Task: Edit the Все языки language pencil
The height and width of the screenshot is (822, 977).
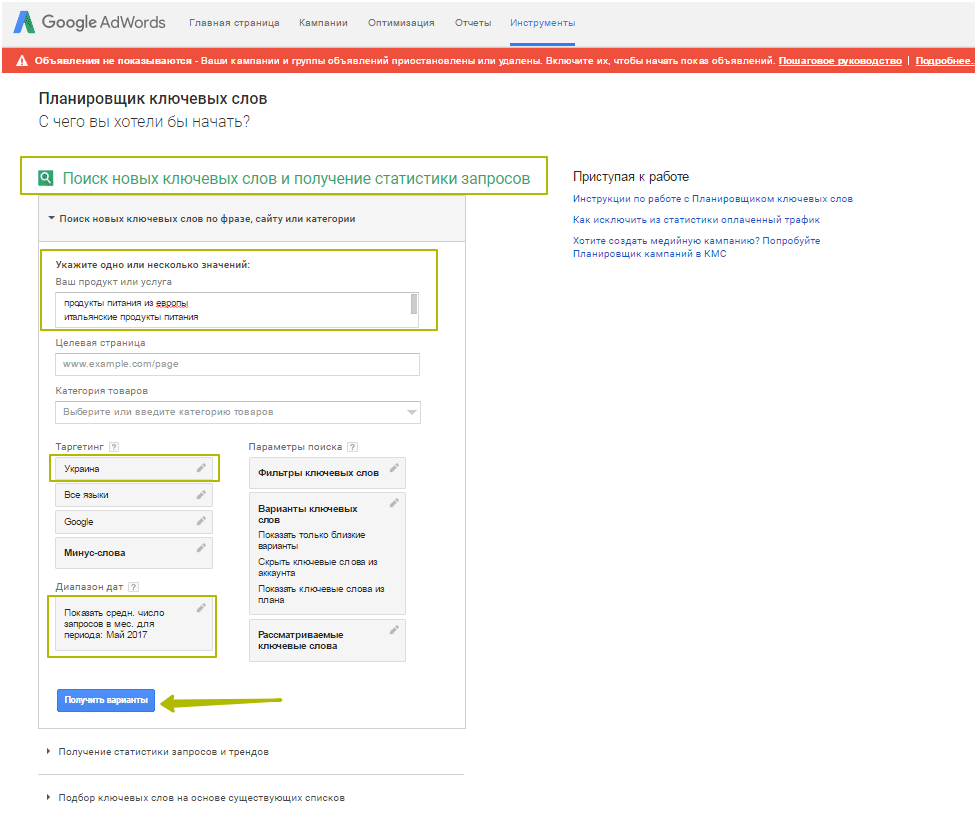Action: (x=201, y=495)
